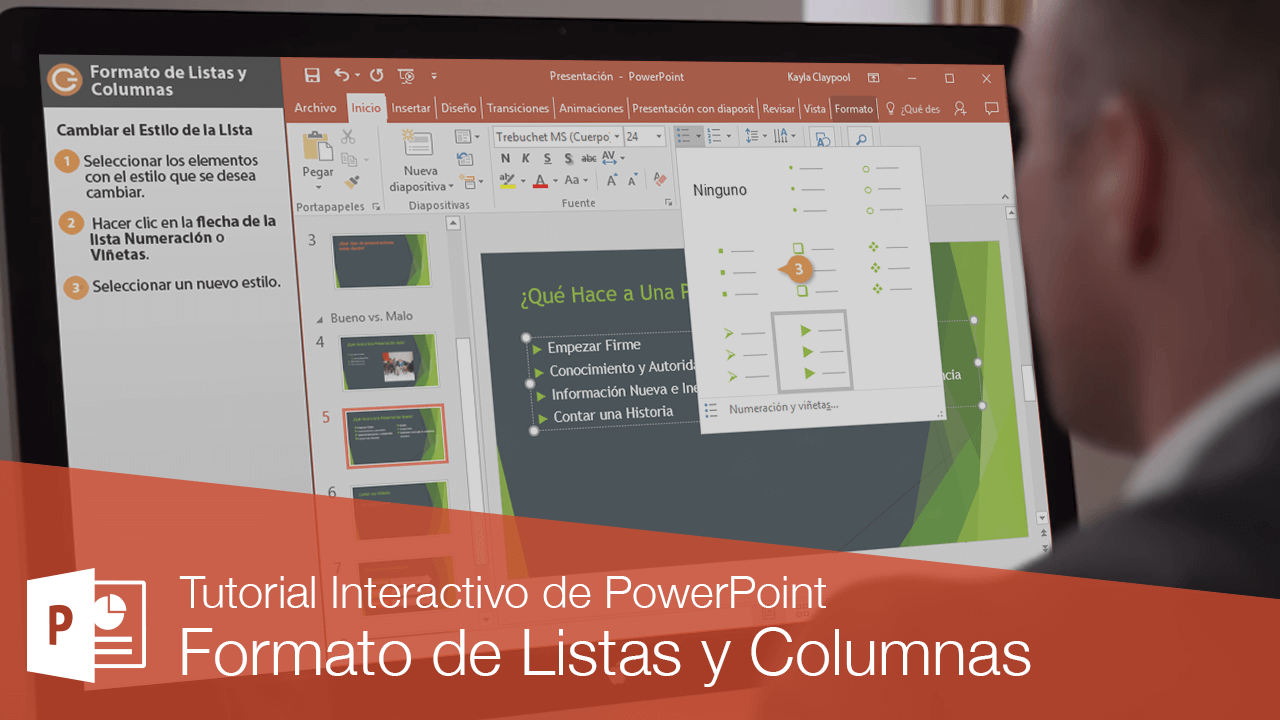Open the Transiciones ribbon tab
1280x720 pixels.
tap(517, 108)
